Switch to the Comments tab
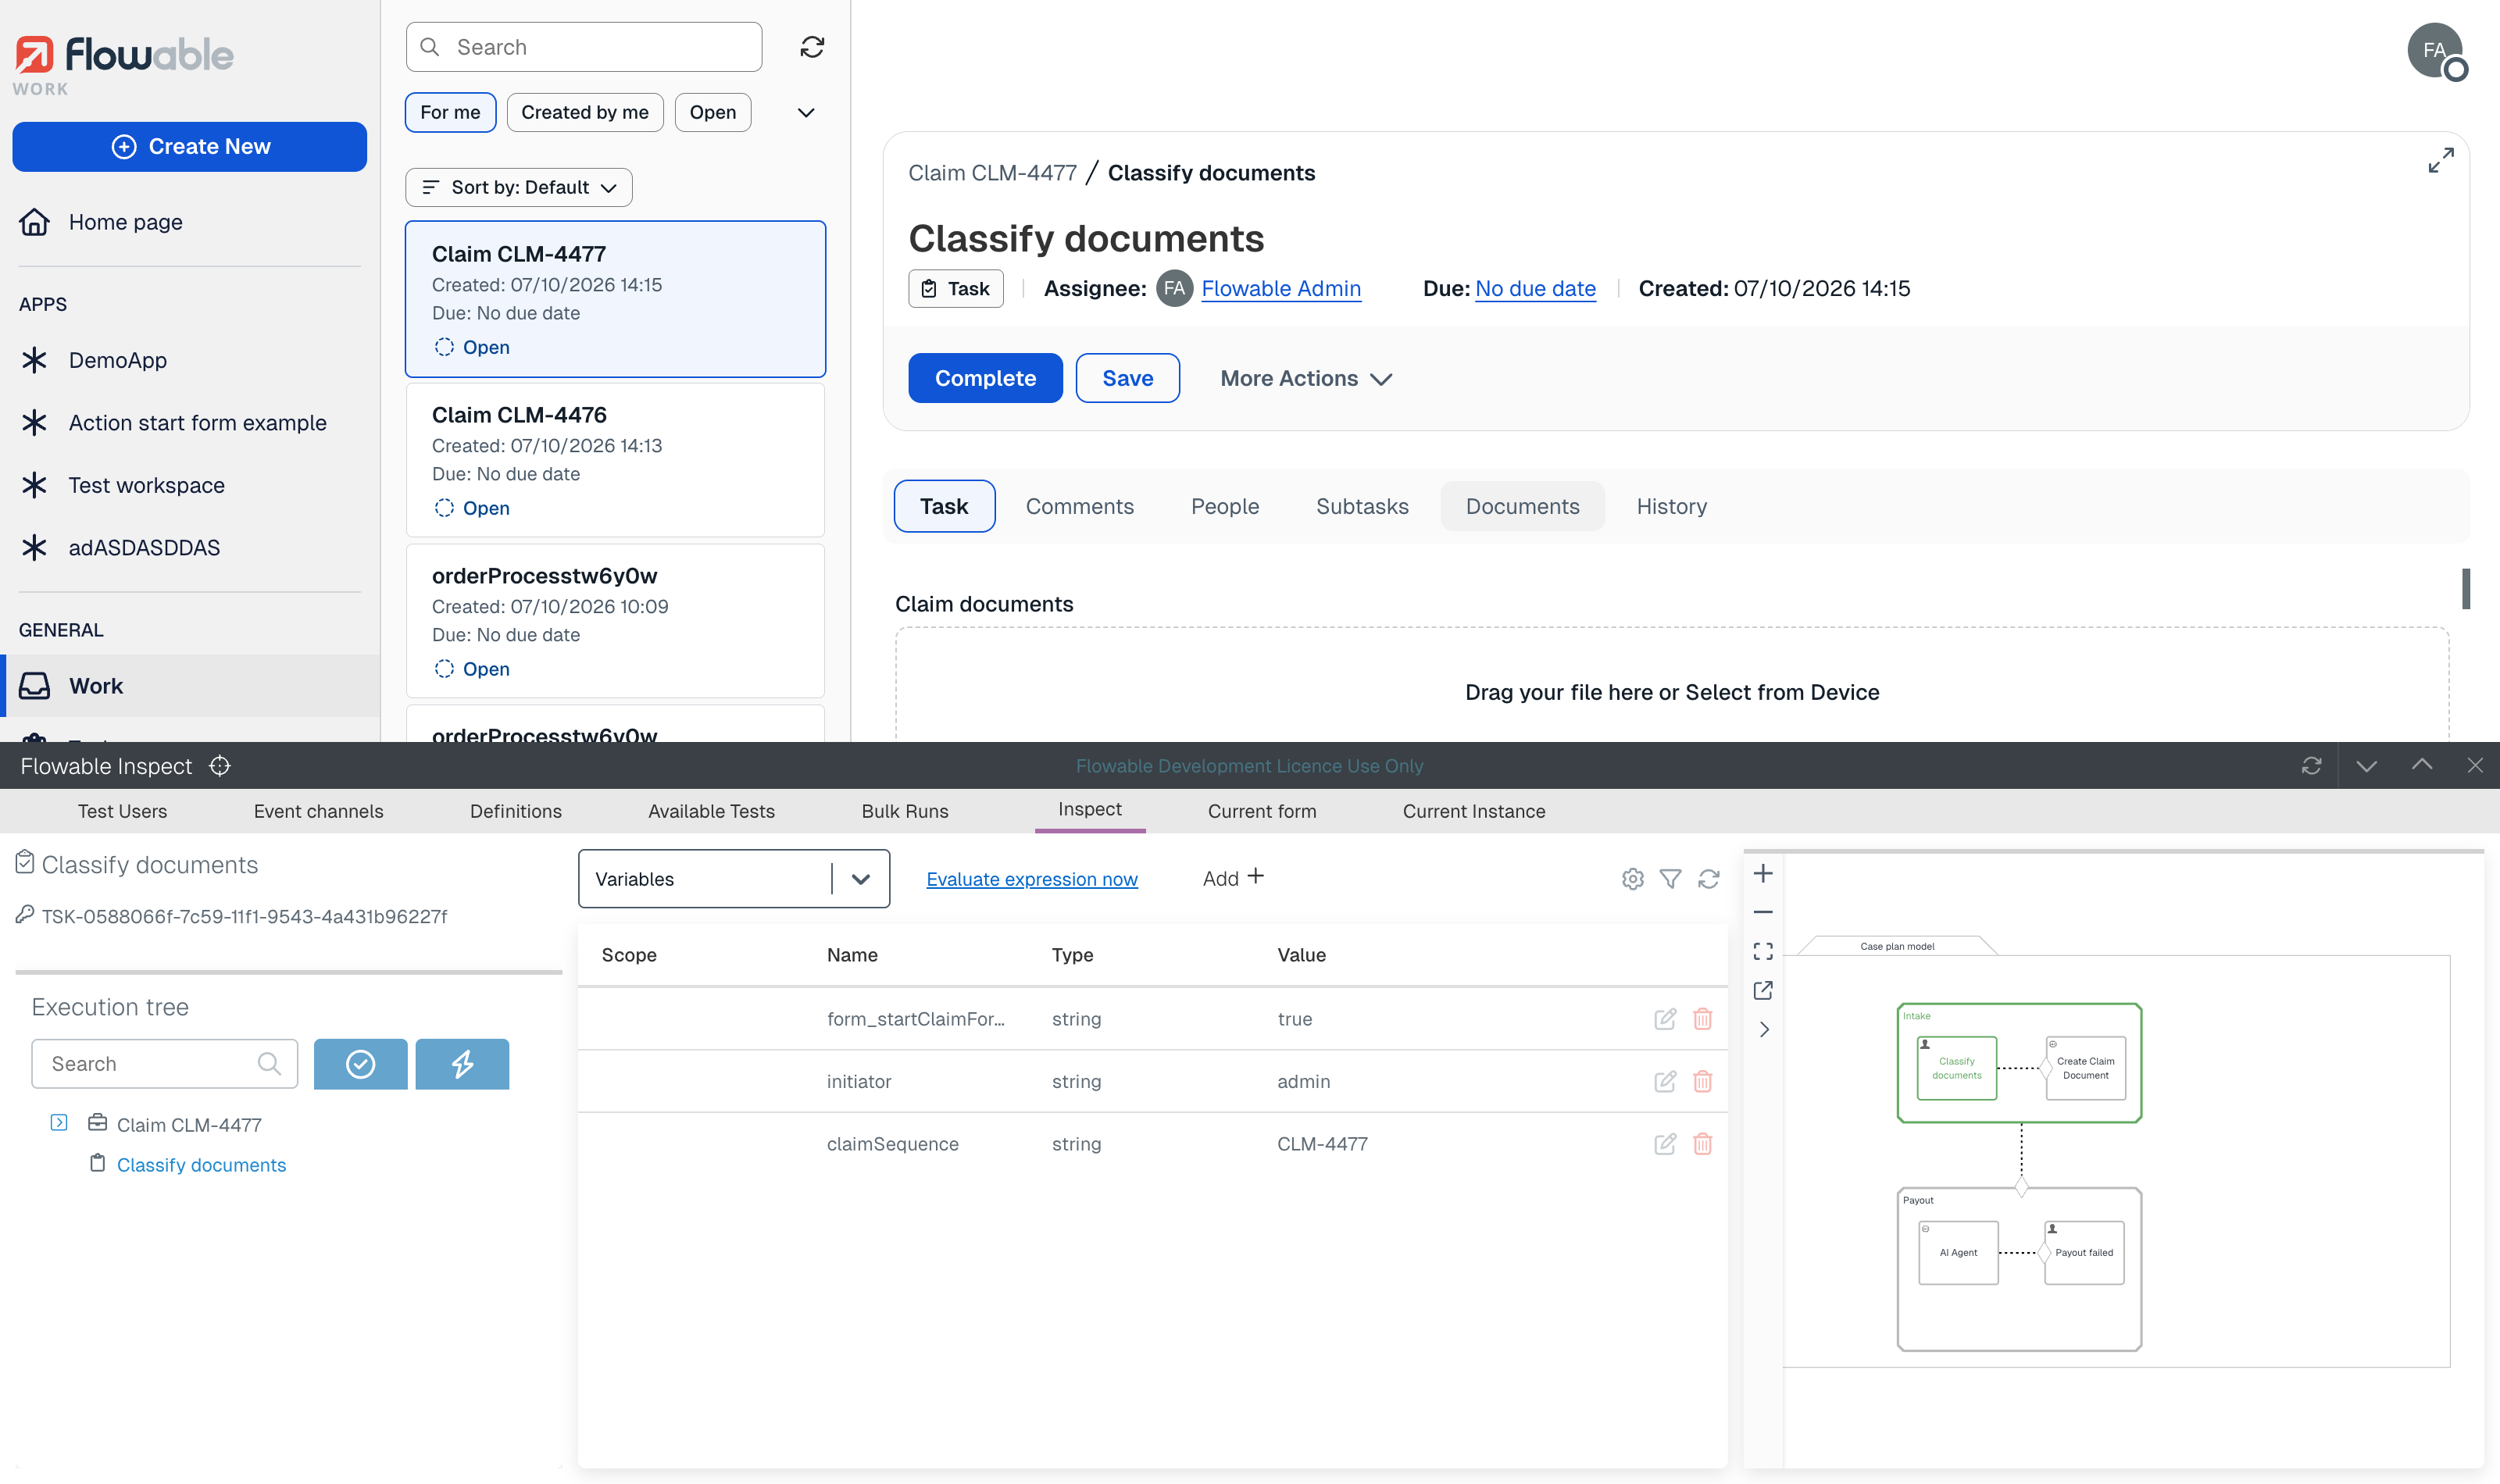2500x1484 pixels. pyautogui.click(x=1079, y=507)
